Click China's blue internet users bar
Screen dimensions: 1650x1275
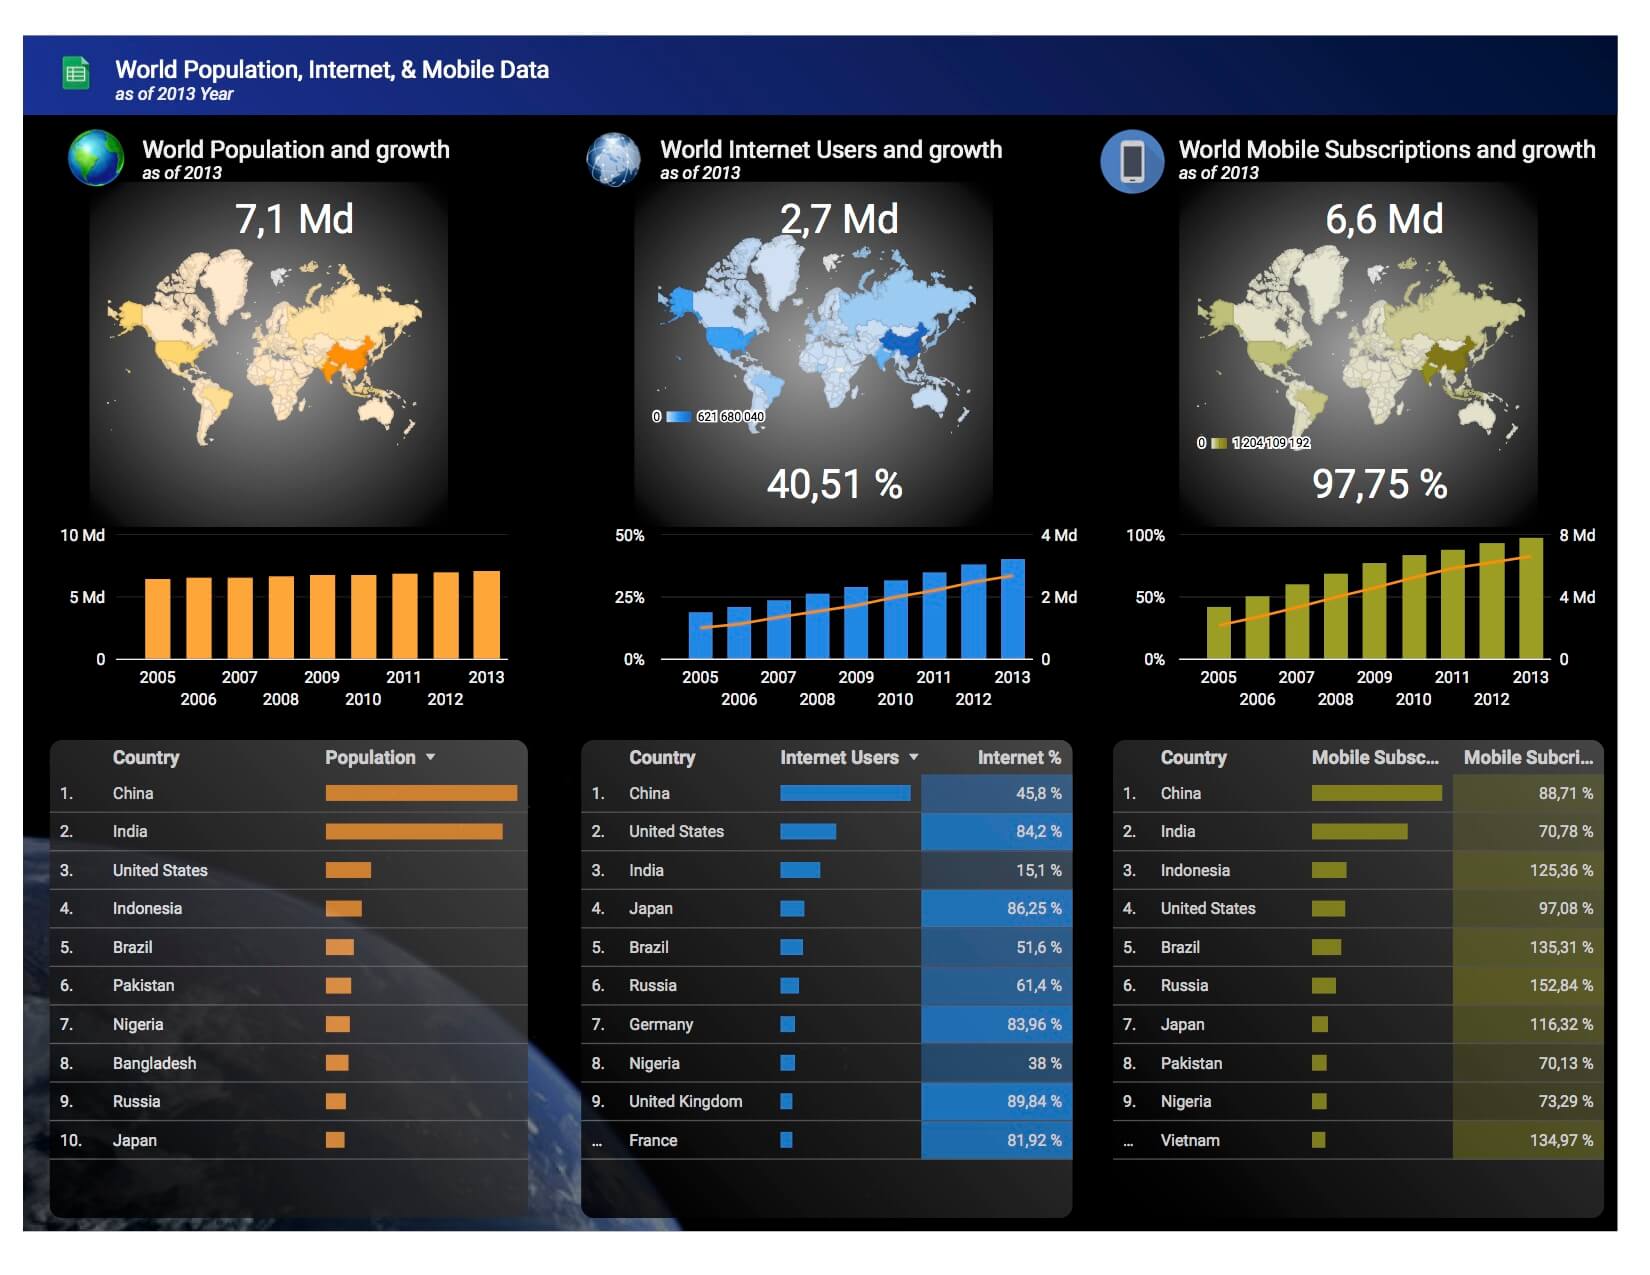click(x=845, y=793)
